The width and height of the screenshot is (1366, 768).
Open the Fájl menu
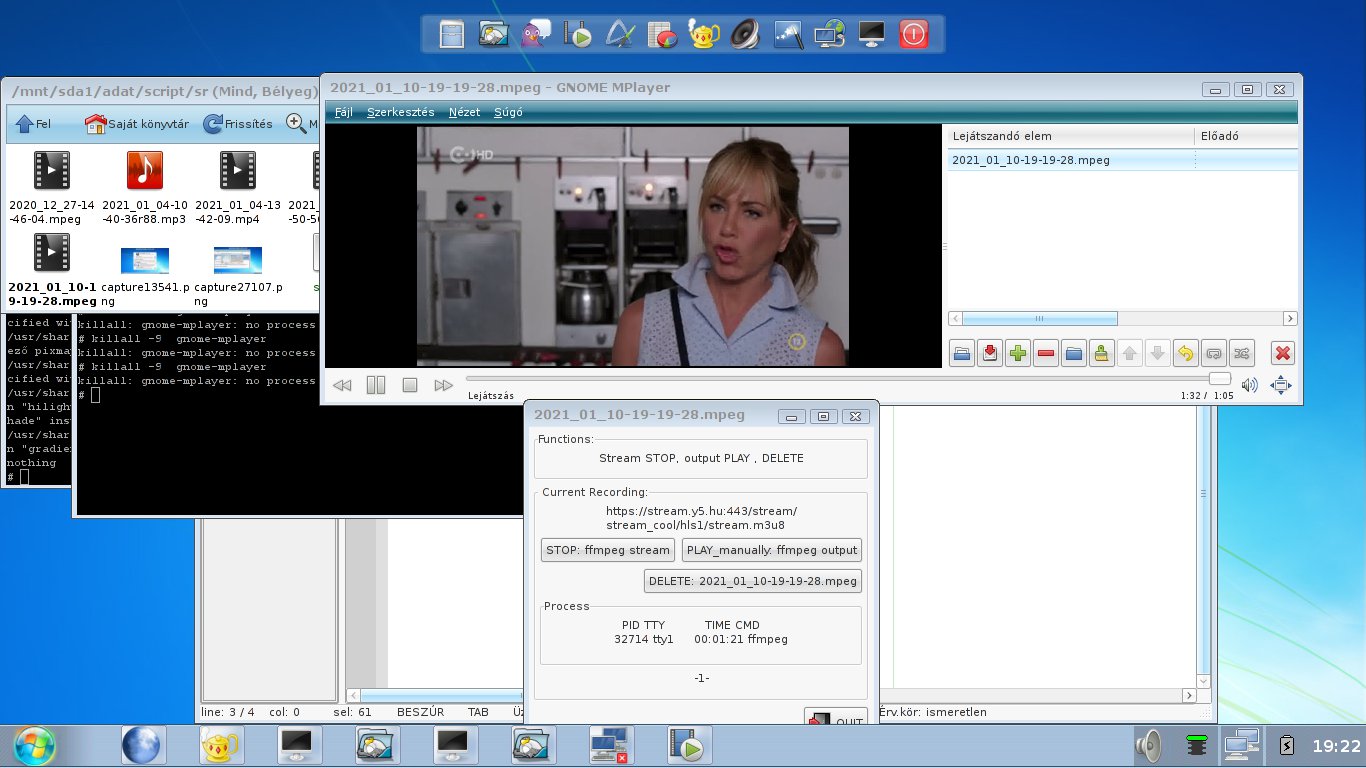[344, 112]
